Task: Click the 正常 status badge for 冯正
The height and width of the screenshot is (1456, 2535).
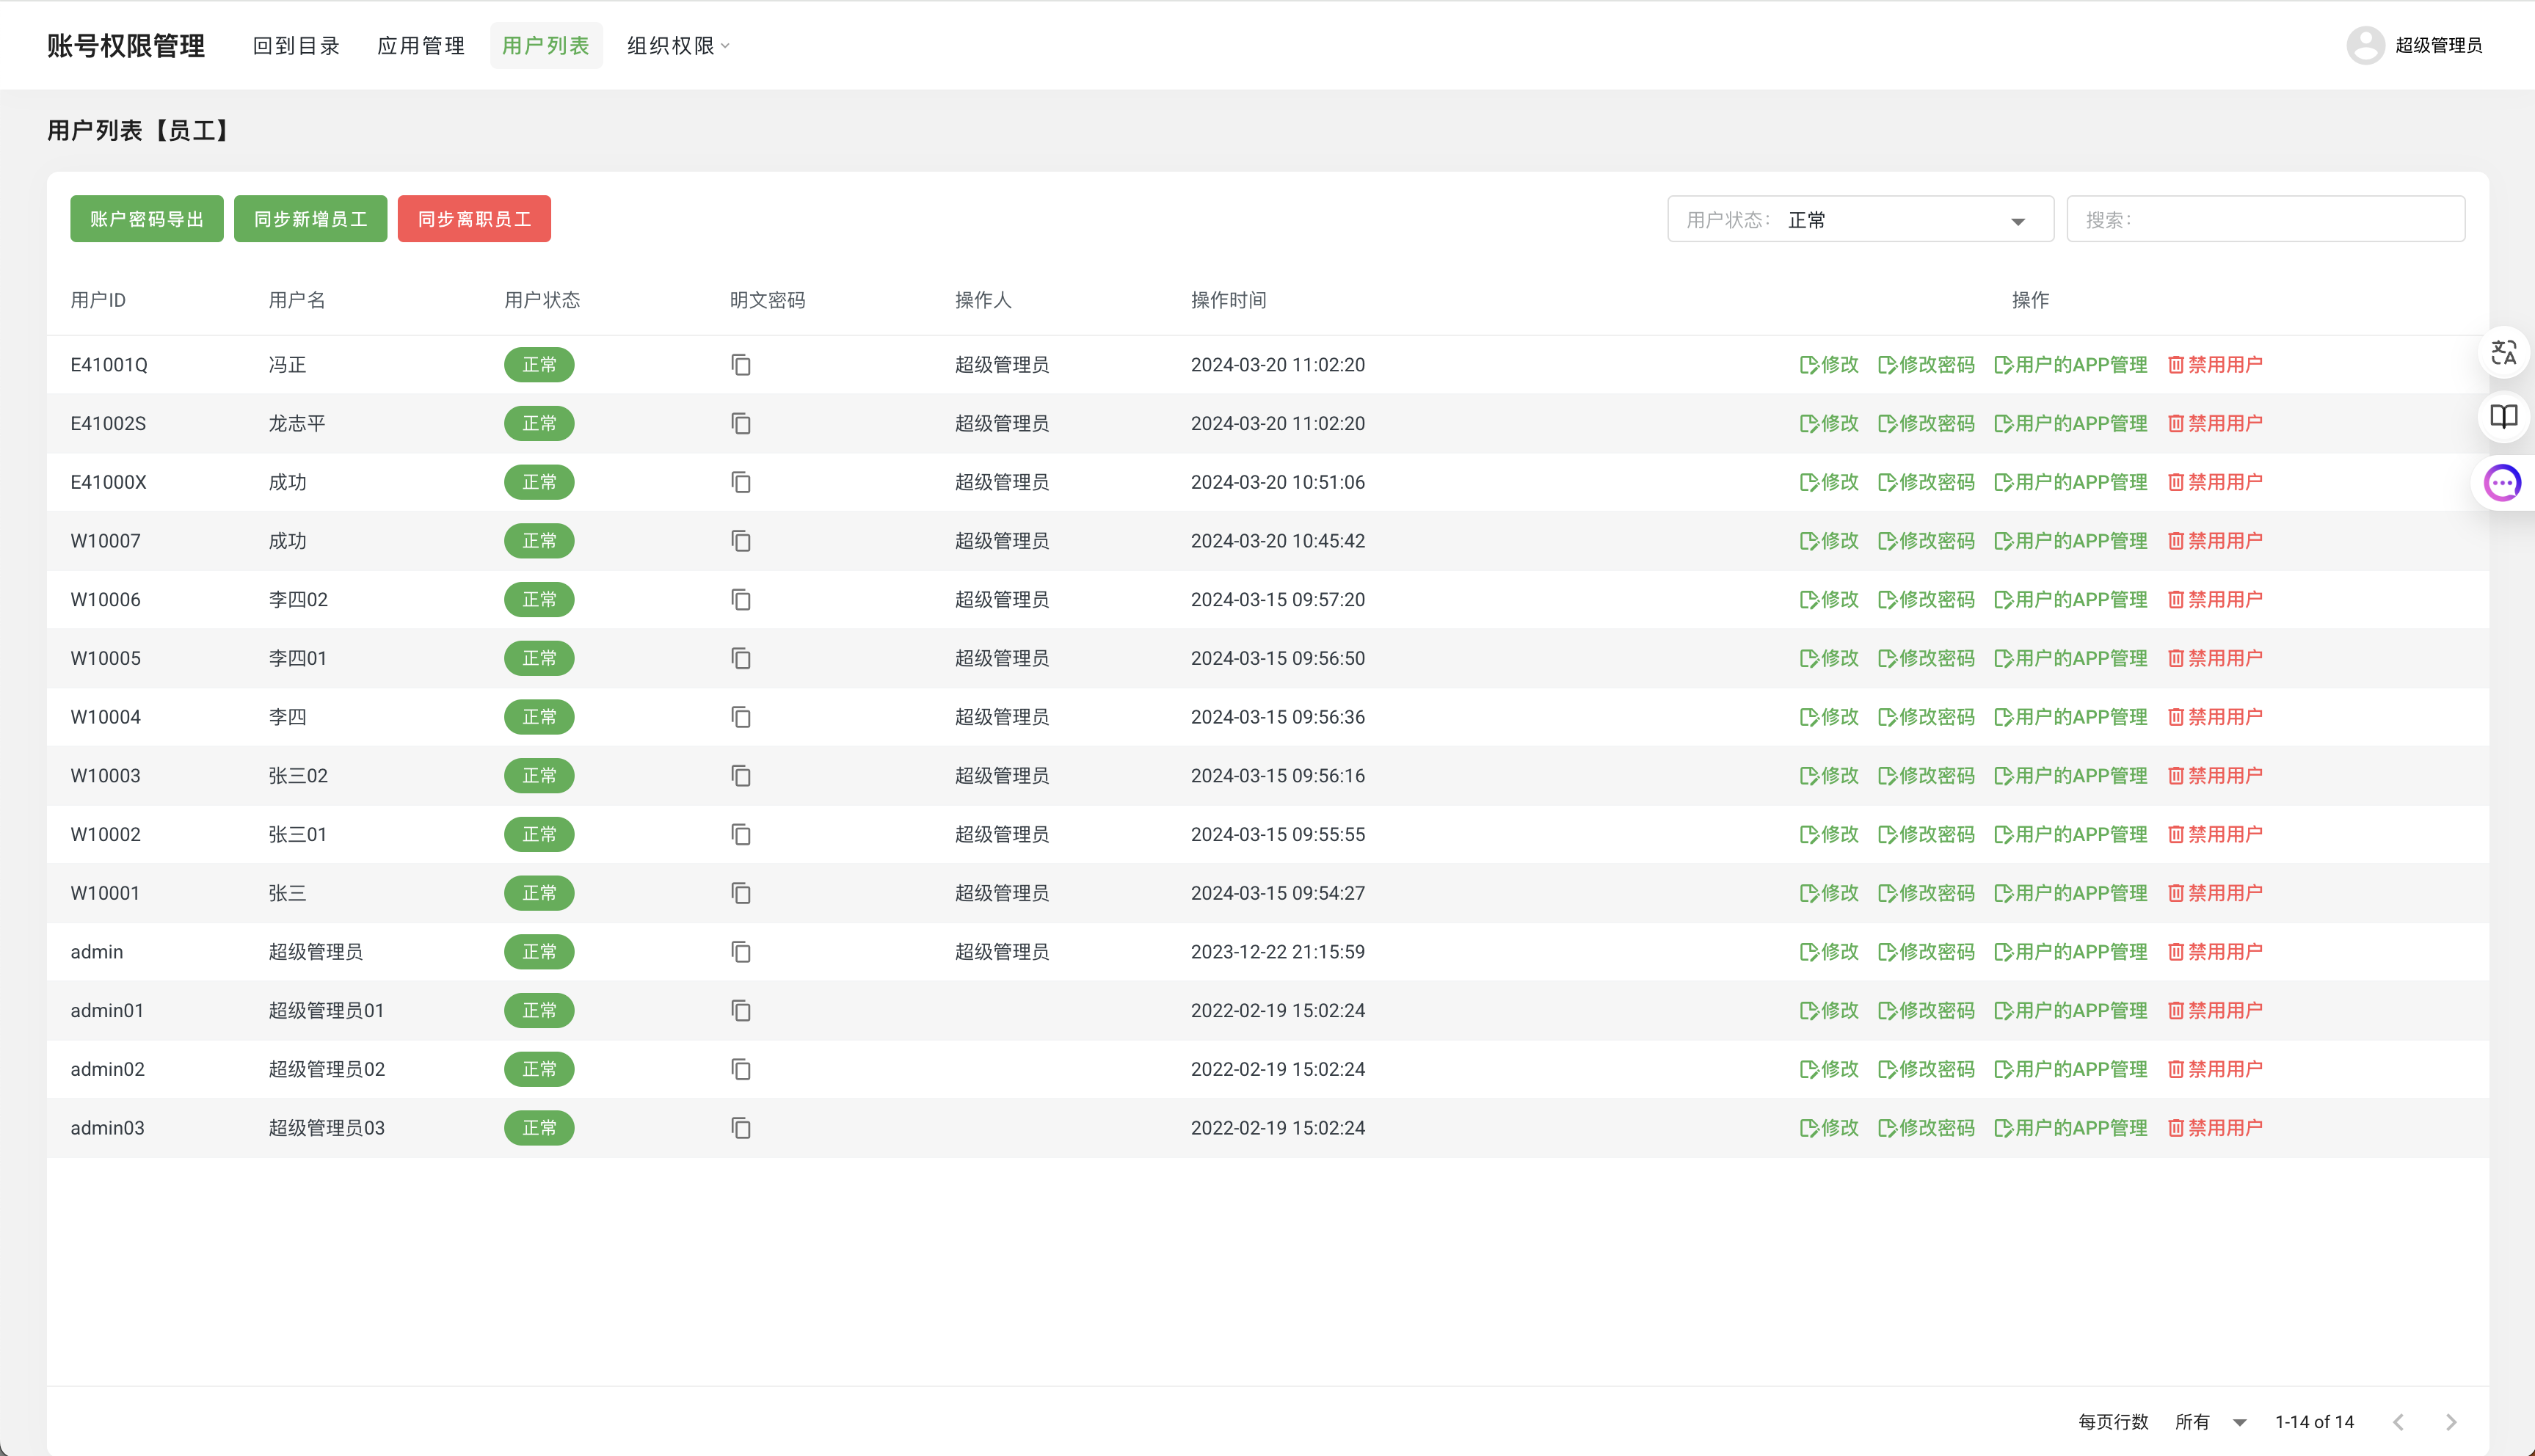Action: click(539, 365)
